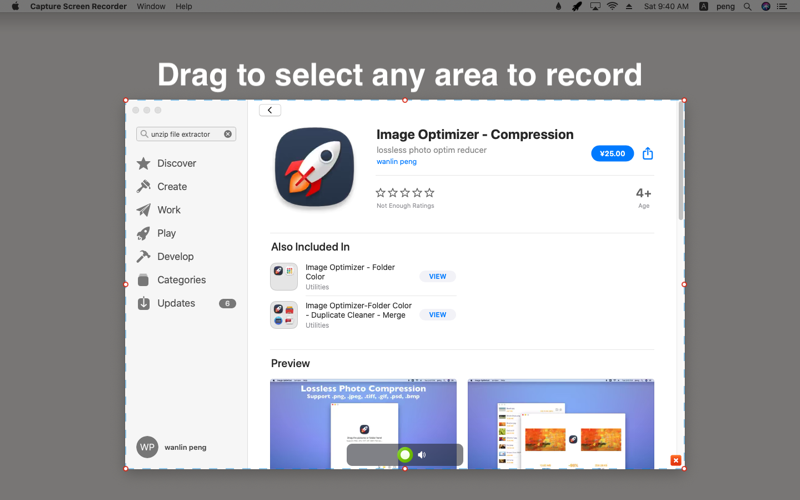The image size is (800, 500).
Task: Click the Updates download icon
Action: 143,303
